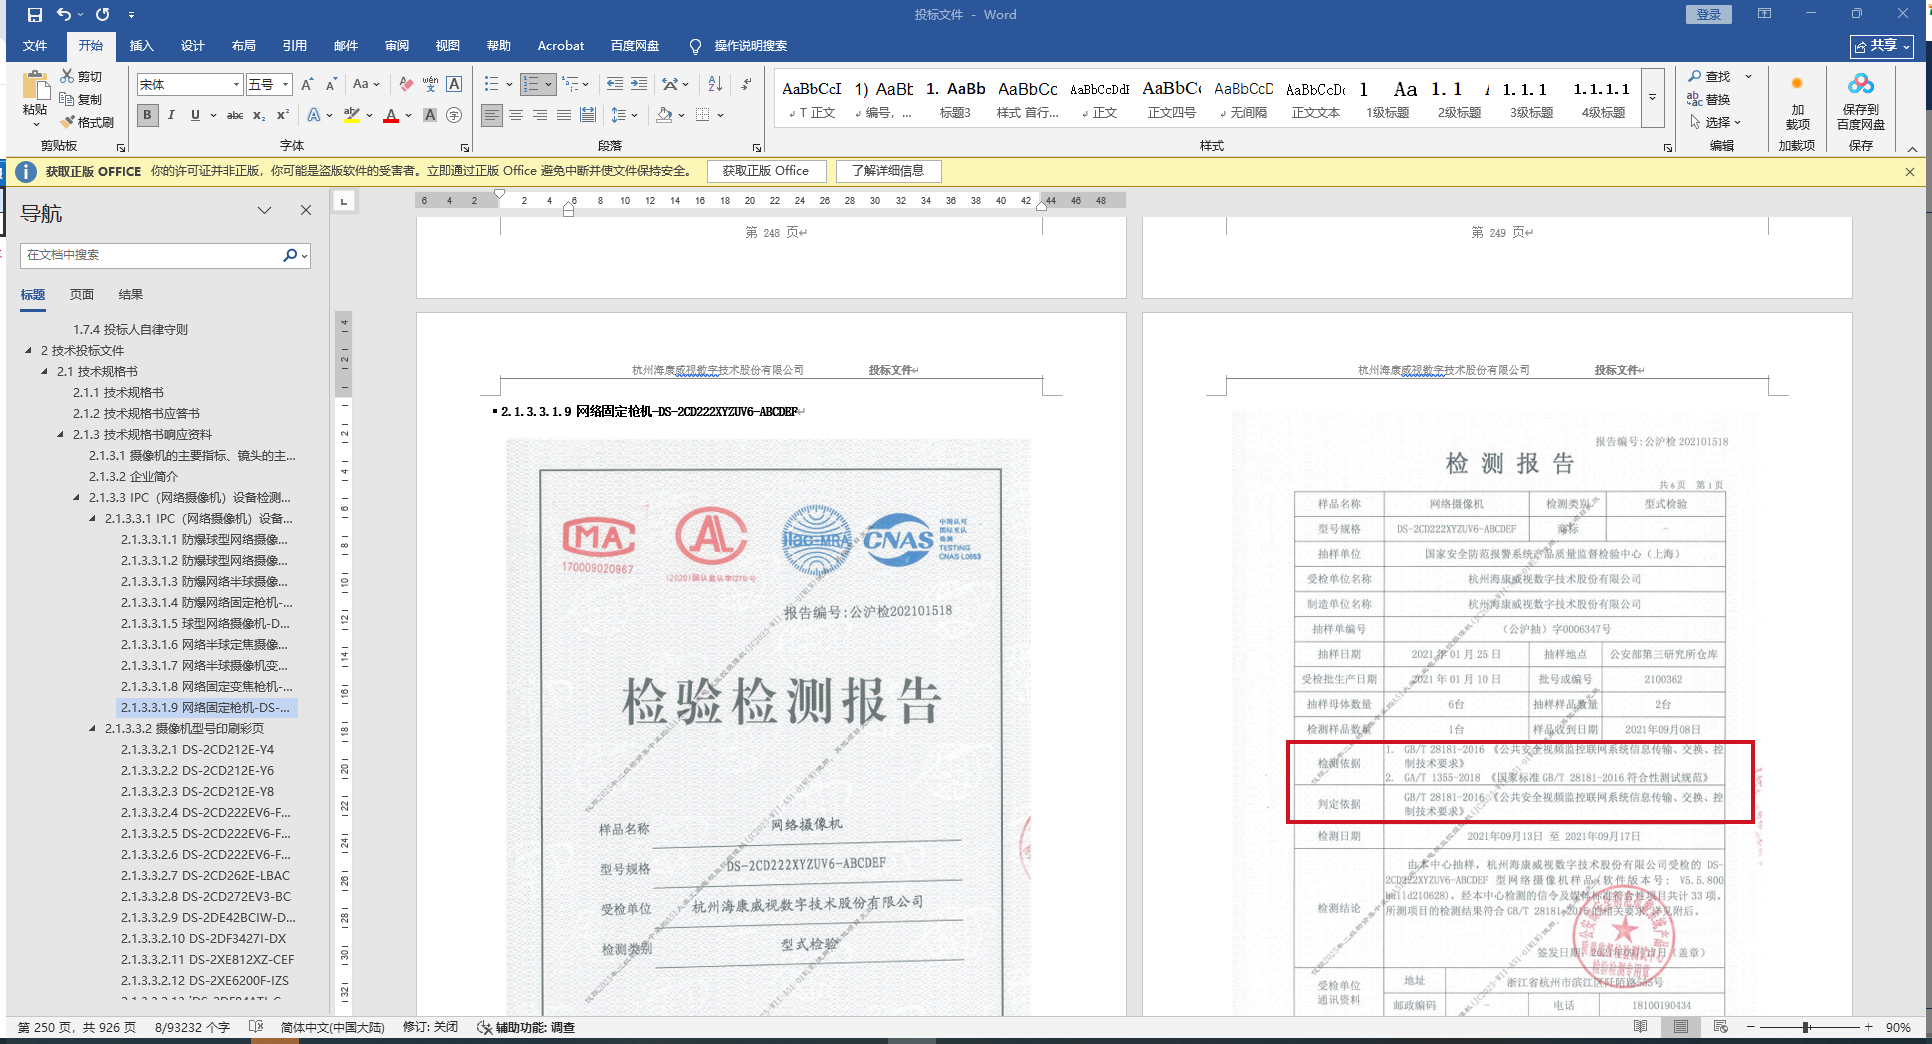Click the 登录 (Sign in) button

pos(1709,15)
